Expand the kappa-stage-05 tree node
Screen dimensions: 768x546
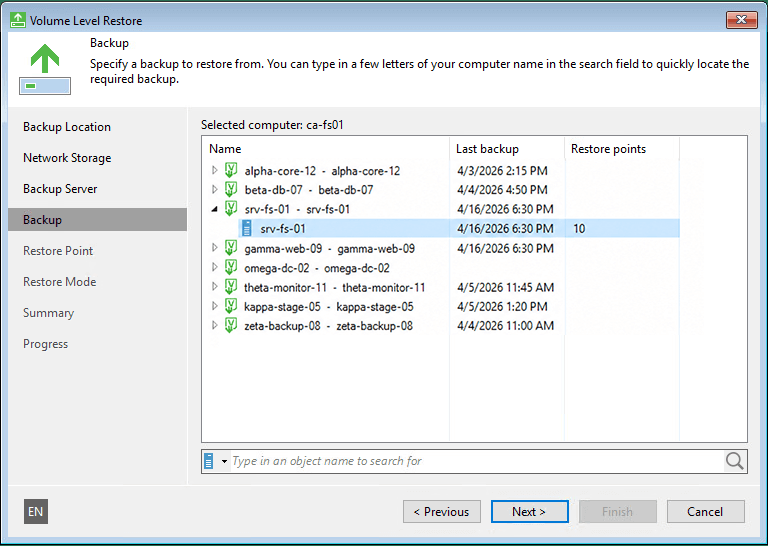tap(215, 306)
